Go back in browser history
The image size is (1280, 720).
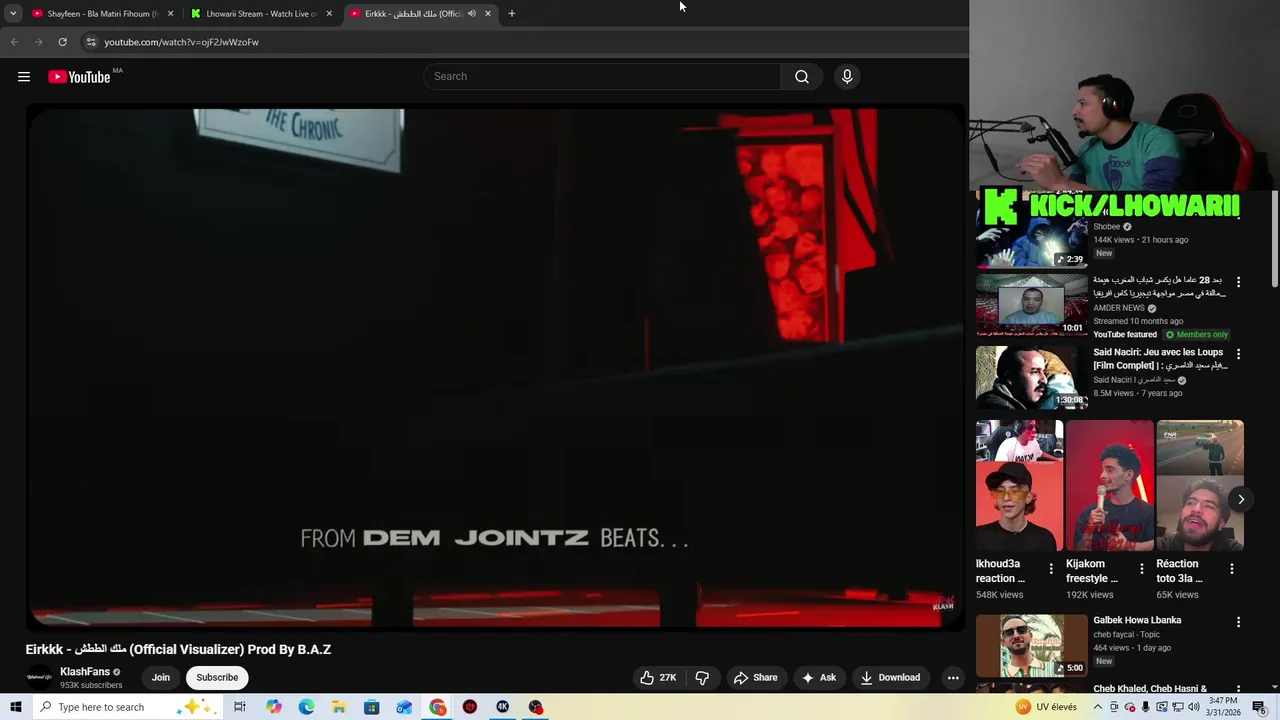[14, 42]
